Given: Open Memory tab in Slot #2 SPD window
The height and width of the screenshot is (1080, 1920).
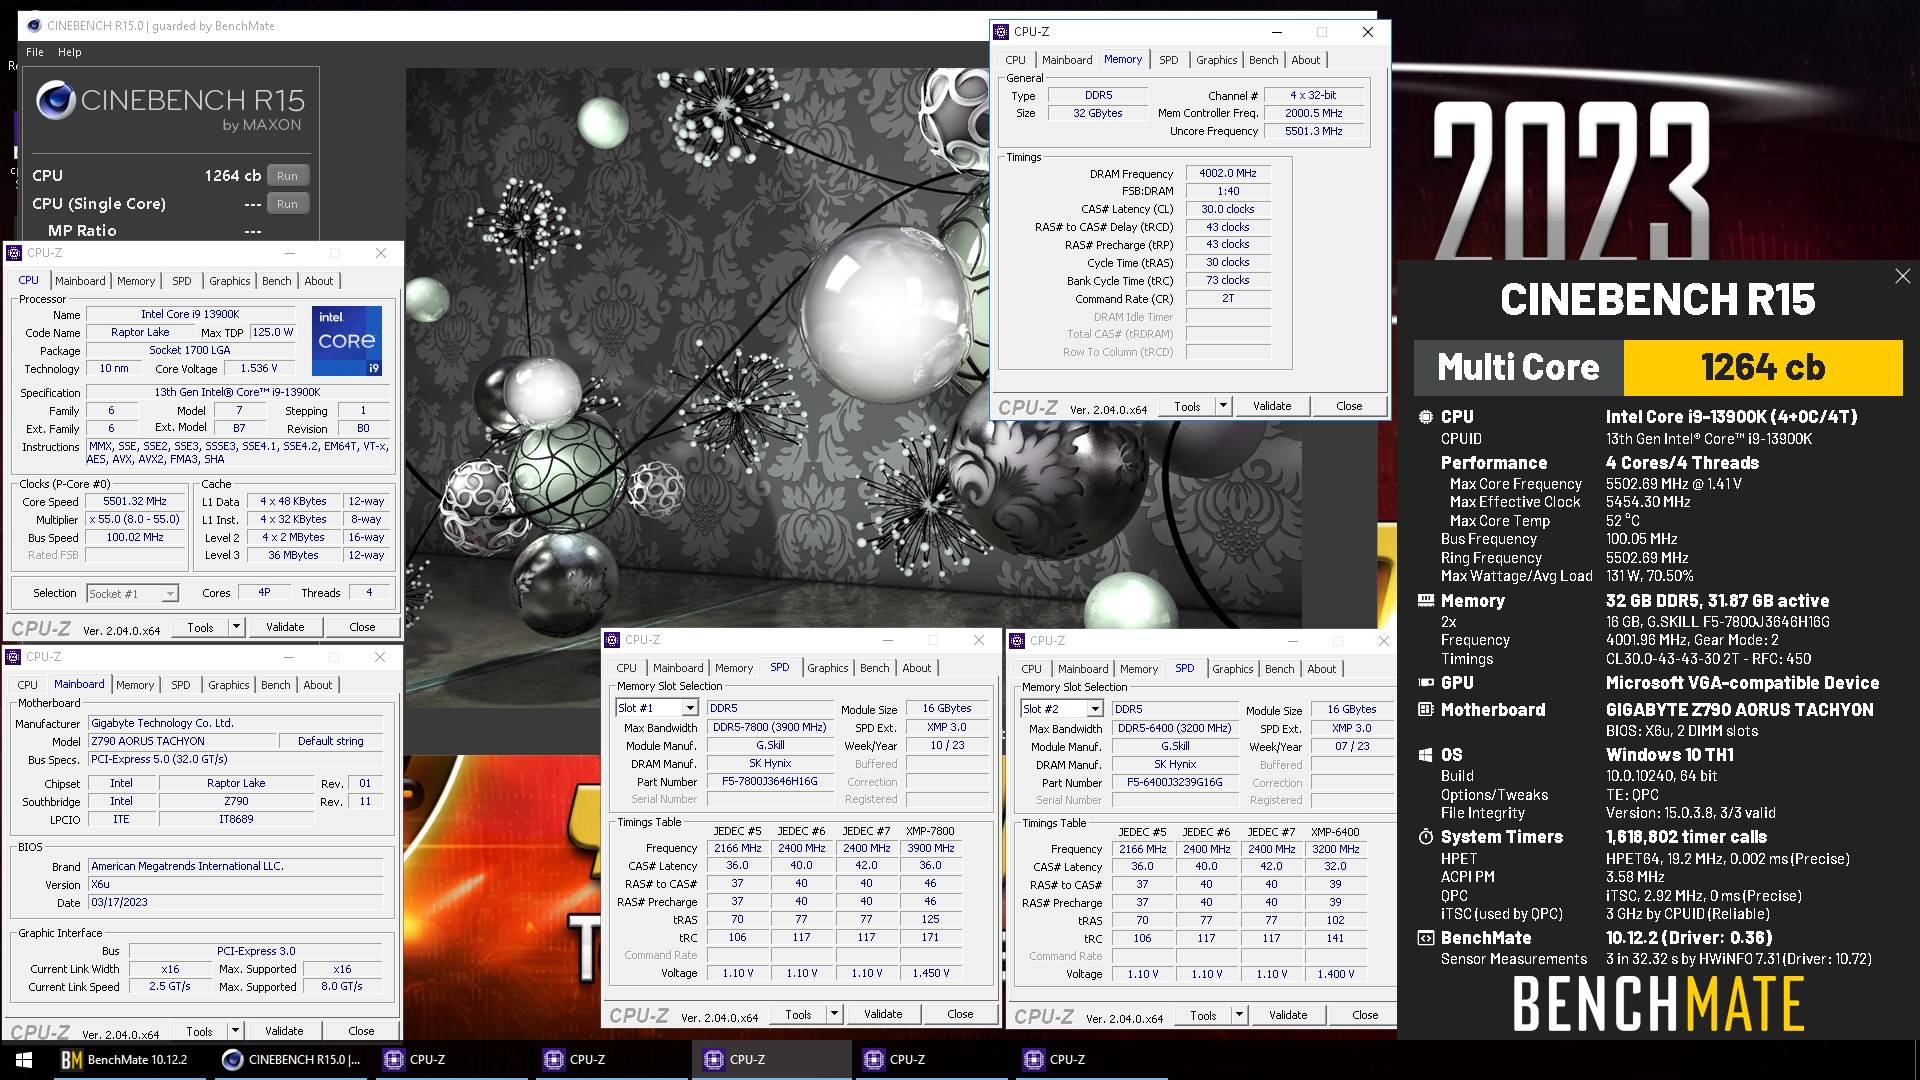Looking at the screenshot, I should pos(1139,669).
